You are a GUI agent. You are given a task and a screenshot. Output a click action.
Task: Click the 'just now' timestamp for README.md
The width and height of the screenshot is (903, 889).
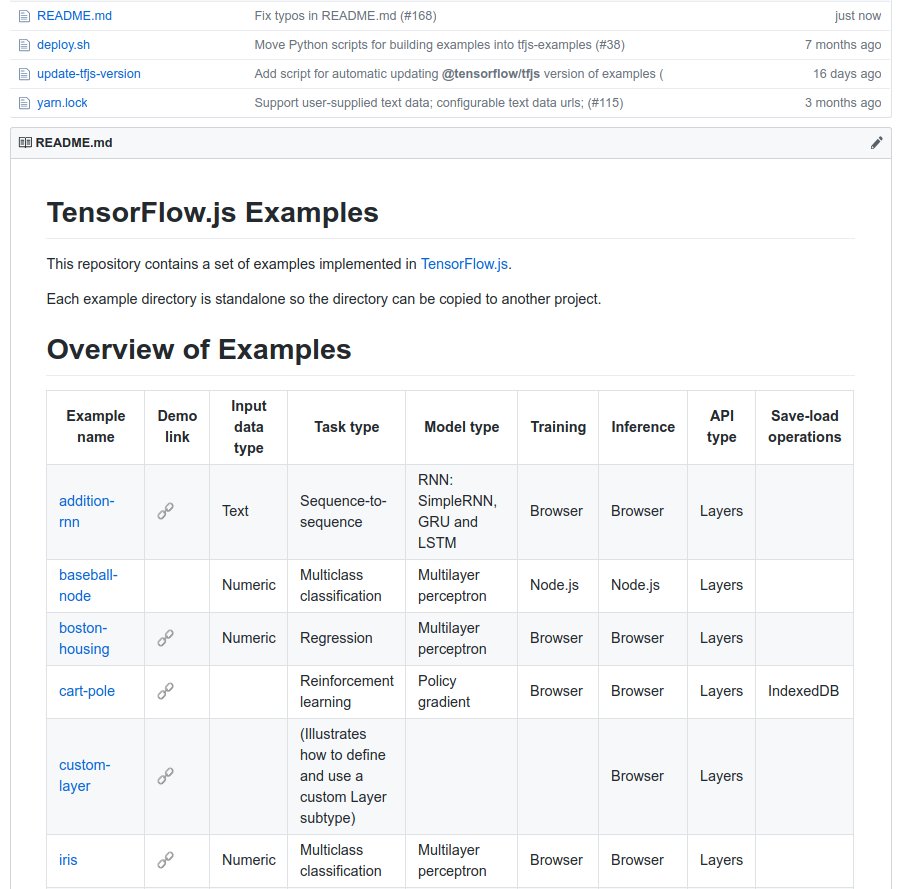coord(858,16)
